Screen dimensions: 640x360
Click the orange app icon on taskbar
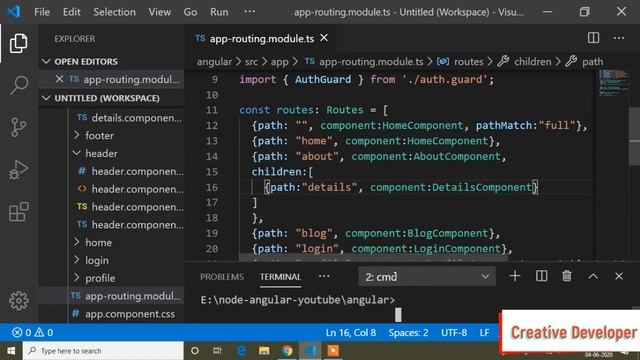click(x=333, y=351)
